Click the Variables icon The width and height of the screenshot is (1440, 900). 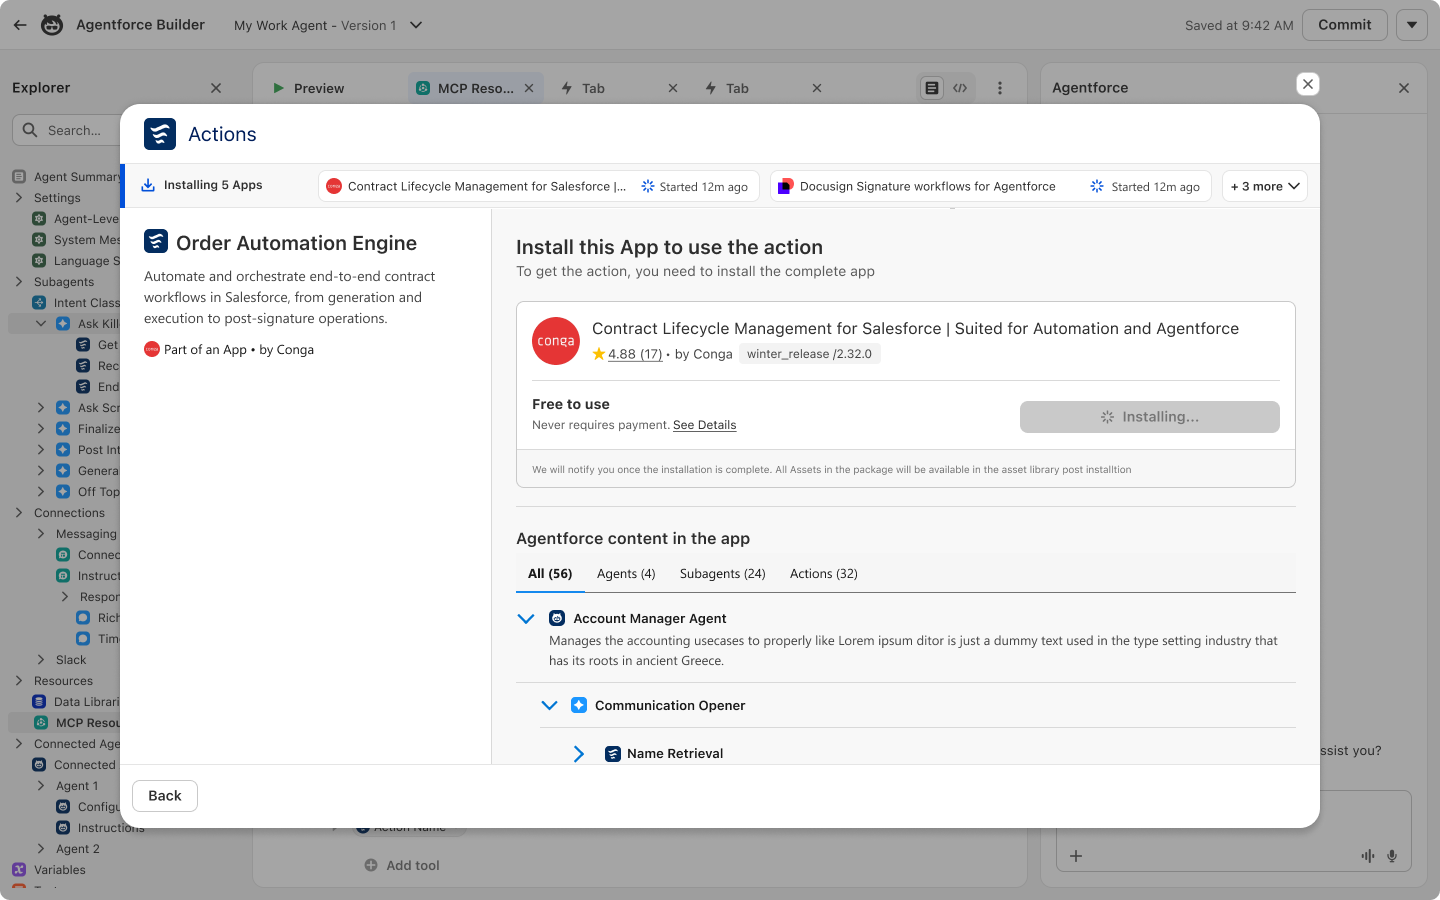[x=19, y=870]
